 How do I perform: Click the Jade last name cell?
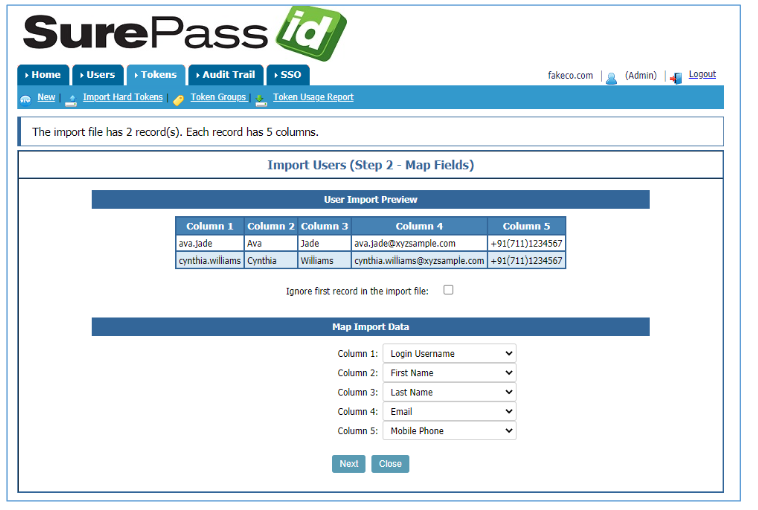tap(324, 244)
